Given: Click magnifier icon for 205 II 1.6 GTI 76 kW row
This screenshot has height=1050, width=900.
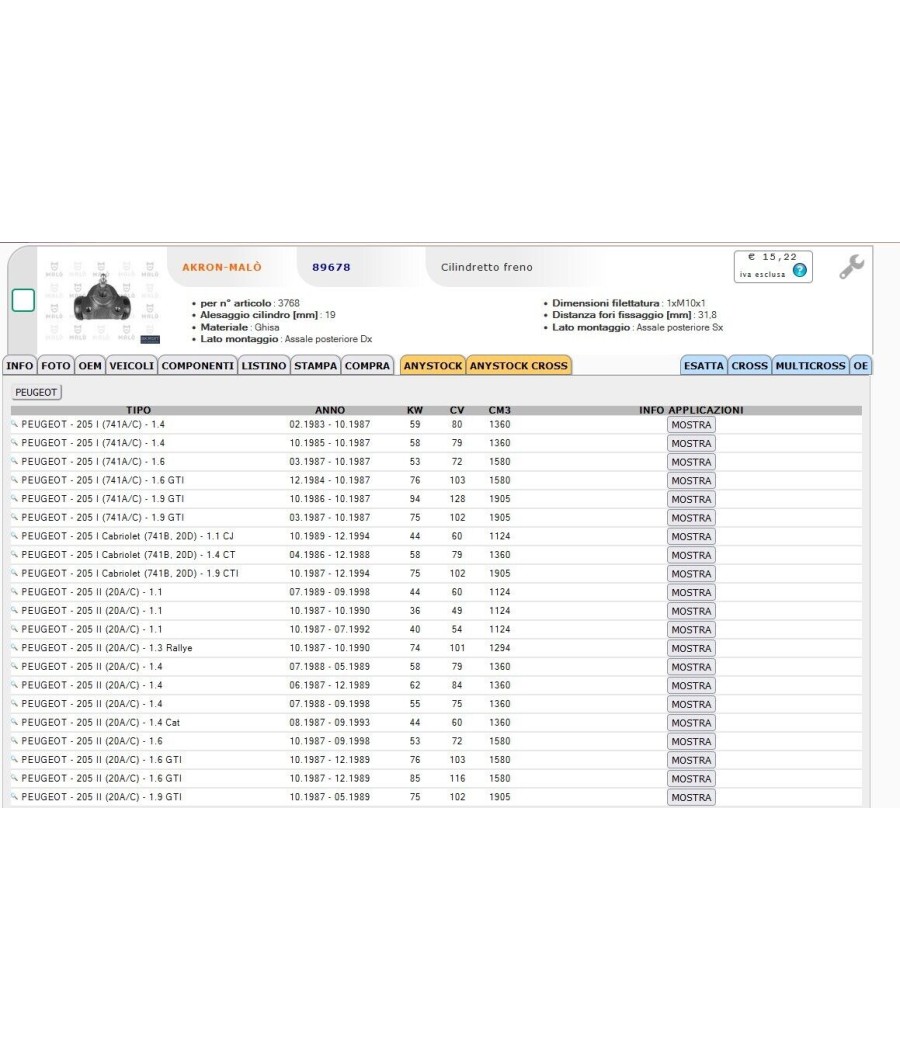Looking at the screenshot, I should (x=14, y=759).
